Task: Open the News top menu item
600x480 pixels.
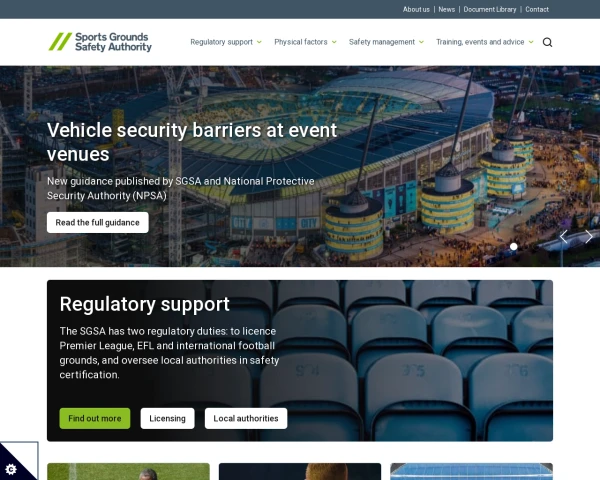Action: pos(447,9)
